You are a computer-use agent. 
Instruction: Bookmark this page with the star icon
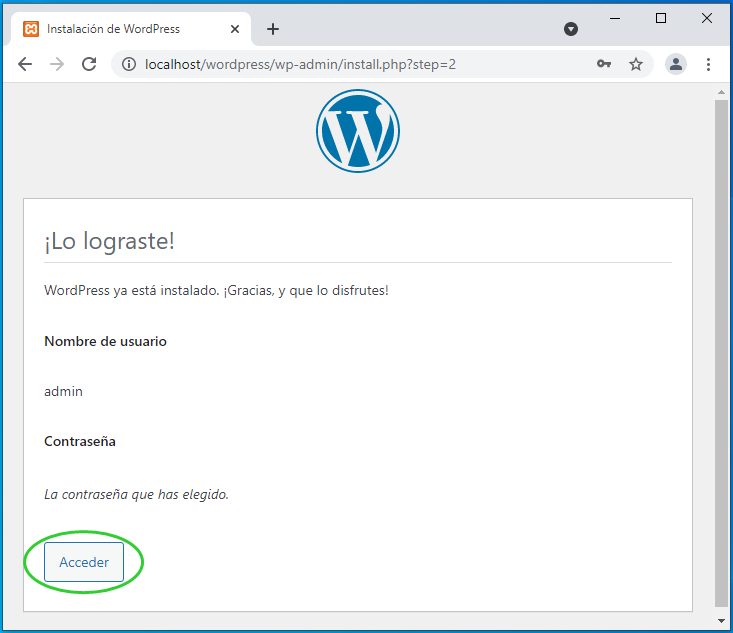coord(636,64)
